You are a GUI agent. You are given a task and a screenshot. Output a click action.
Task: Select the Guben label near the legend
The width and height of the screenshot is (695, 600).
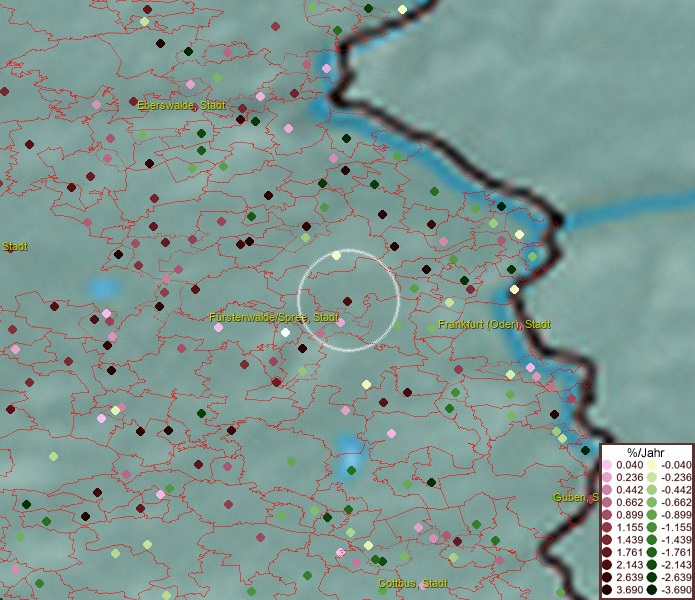(575, 497)
